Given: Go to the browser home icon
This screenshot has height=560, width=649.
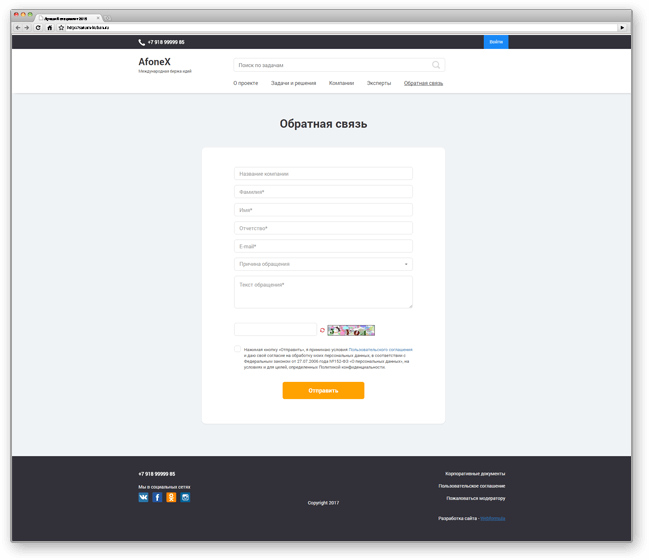Looking at the screenshot, I should pyautogui.click(x=50, y=28).
